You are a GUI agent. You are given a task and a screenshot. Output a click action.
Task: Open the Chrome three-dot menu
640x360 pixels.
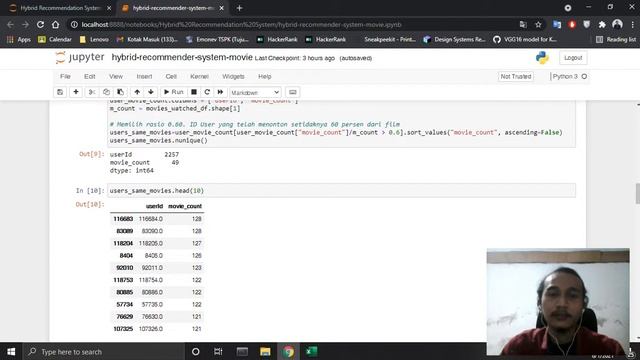(x=632, y=24)
